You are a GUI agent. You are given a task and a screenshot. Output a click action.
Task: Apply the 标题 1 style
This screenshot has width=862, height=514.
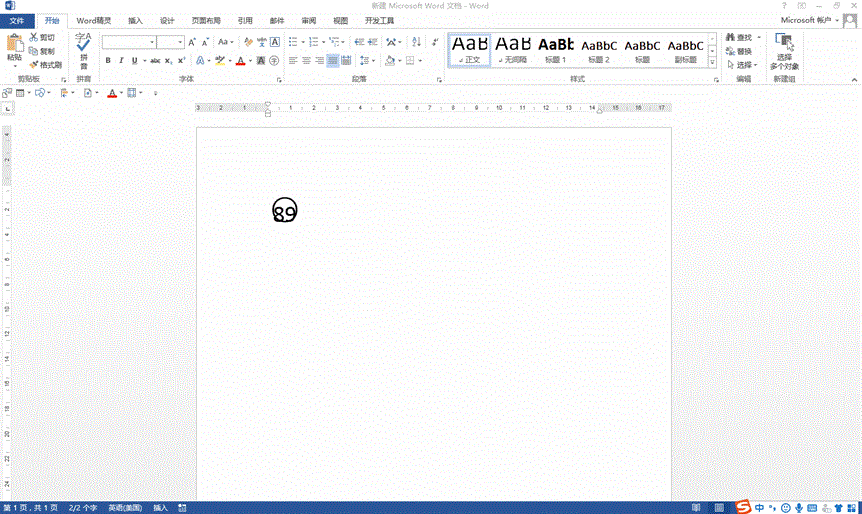coord(555,49)
